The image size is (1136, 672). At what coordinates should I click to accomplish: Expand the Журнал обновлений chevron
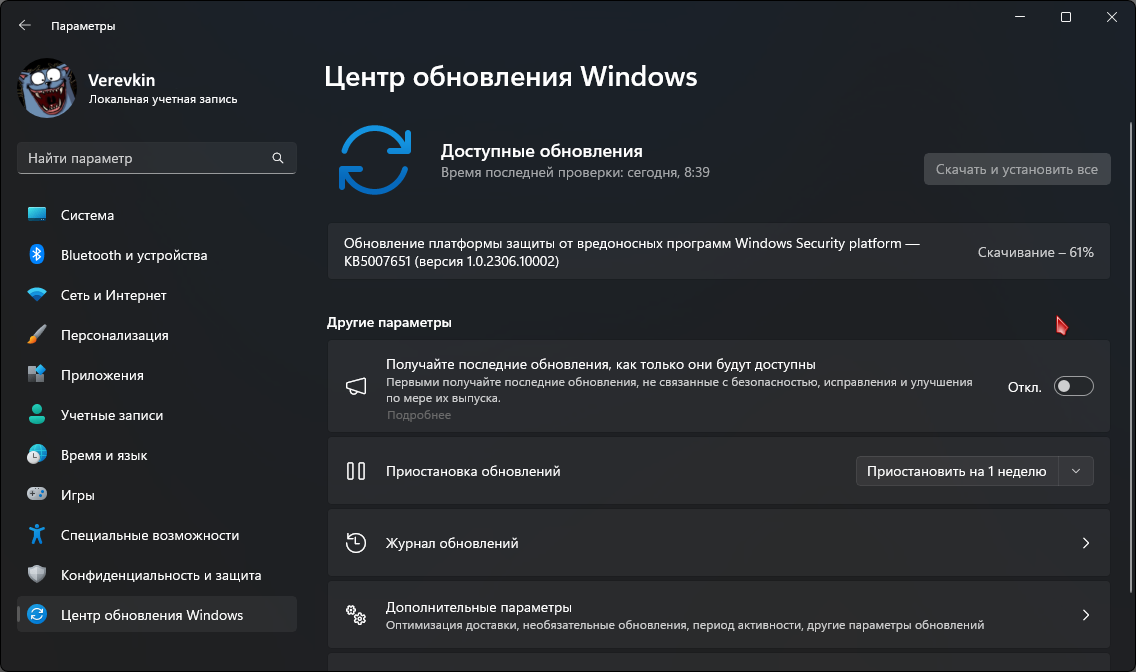1085,542
